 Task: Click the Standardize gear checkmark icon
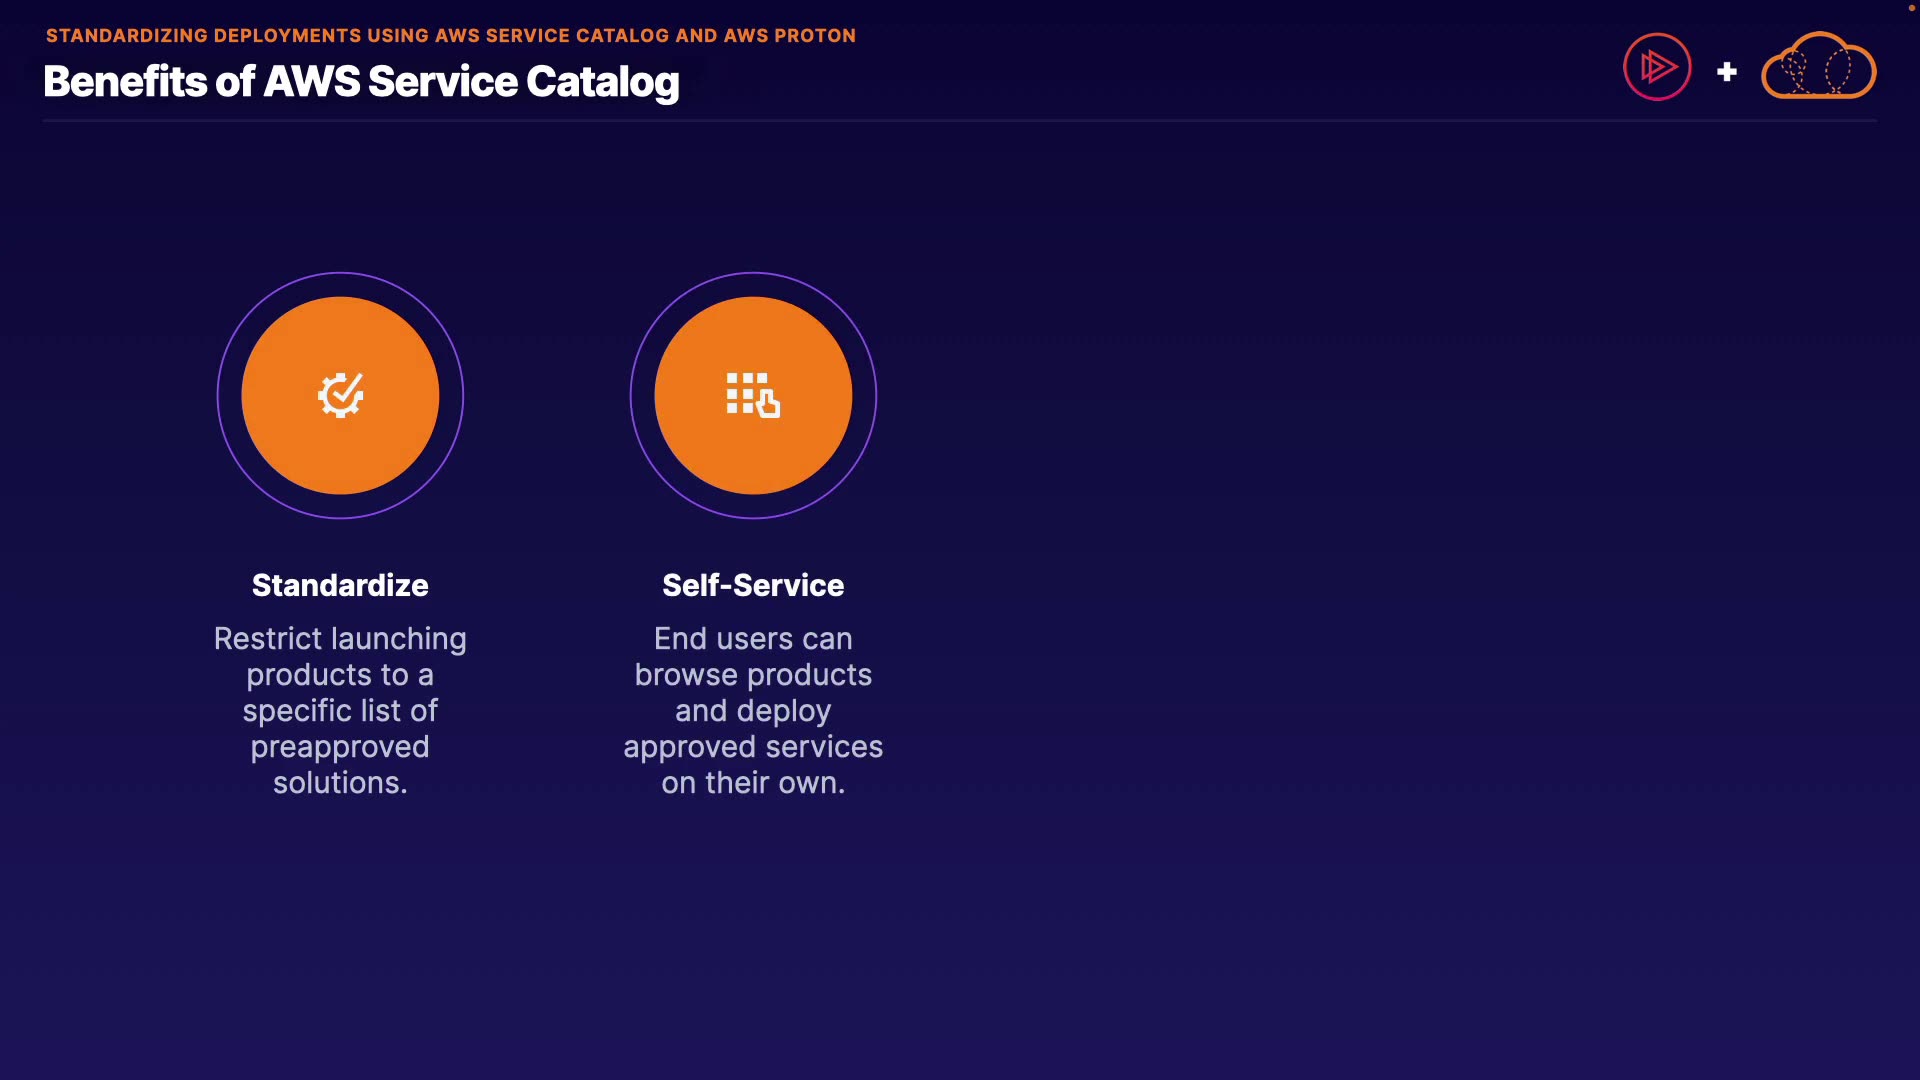pos(340,395)
